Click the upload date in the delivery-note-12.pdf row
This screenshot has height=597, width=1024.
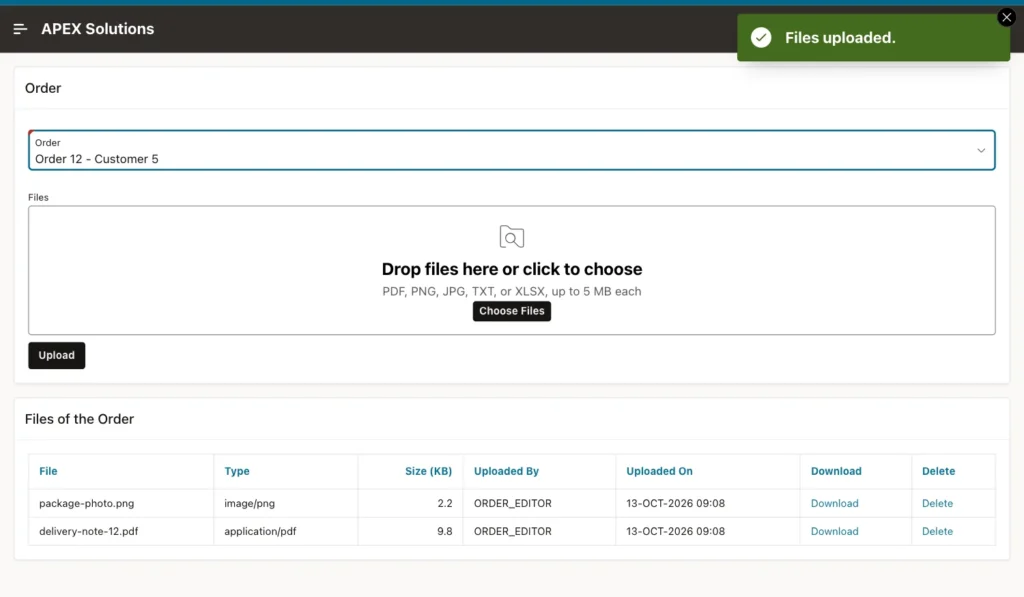[x=675, y=532]
